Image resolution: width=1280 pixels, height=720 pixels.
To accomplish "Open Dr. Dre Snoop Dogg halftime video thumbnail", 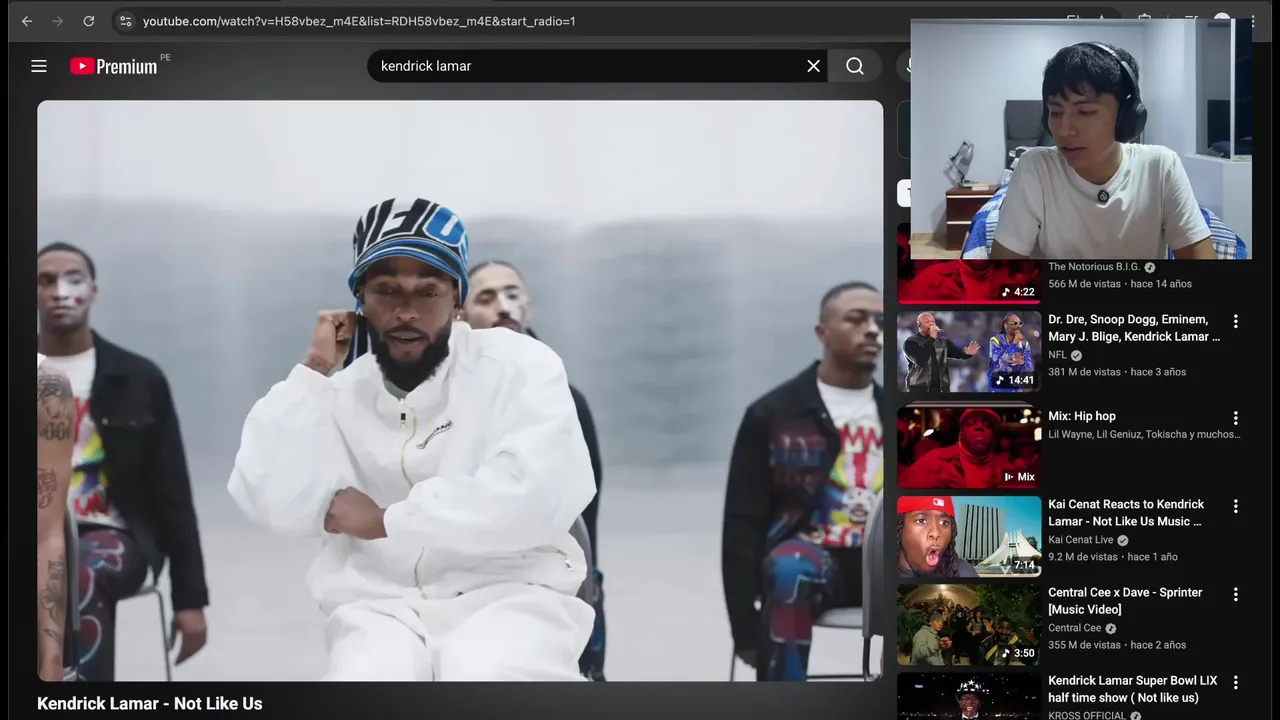I will click(969, 352).
